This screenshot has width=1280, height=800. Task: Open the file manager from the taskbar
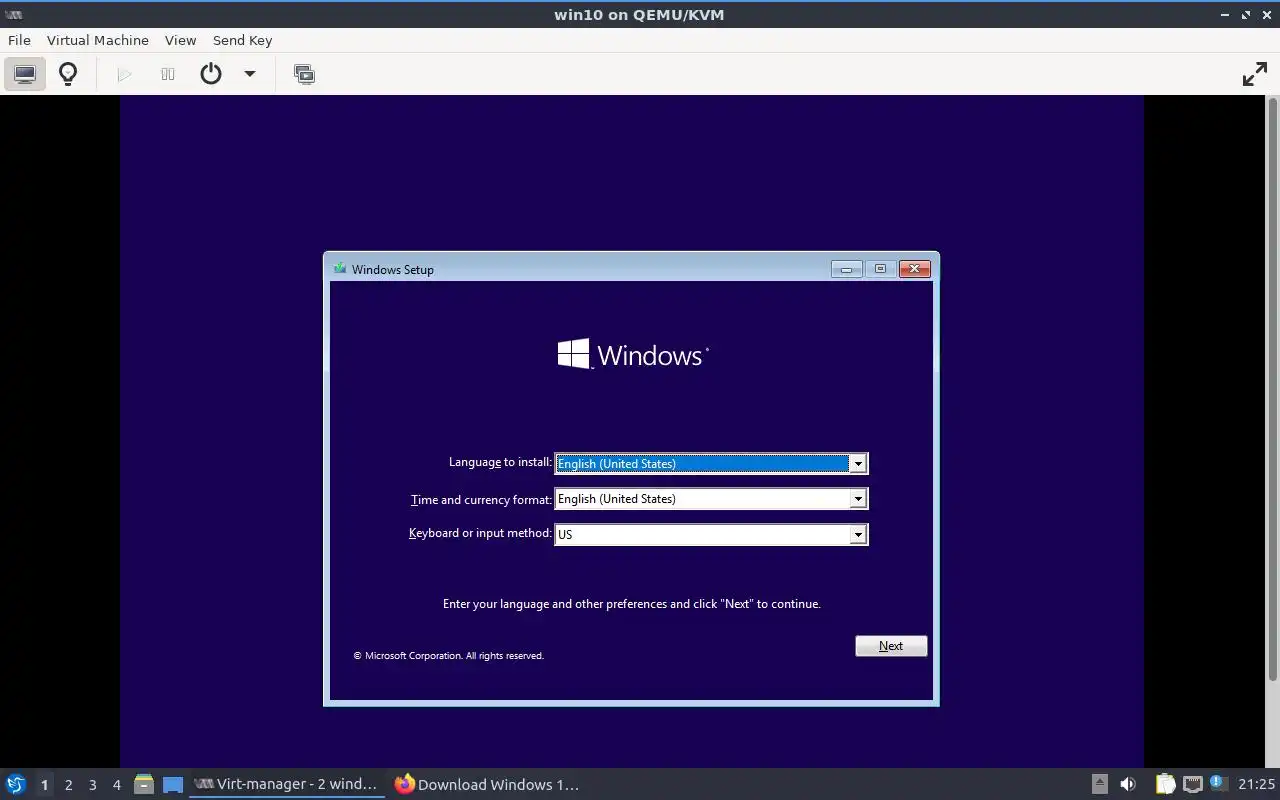[x=143, y=785]
